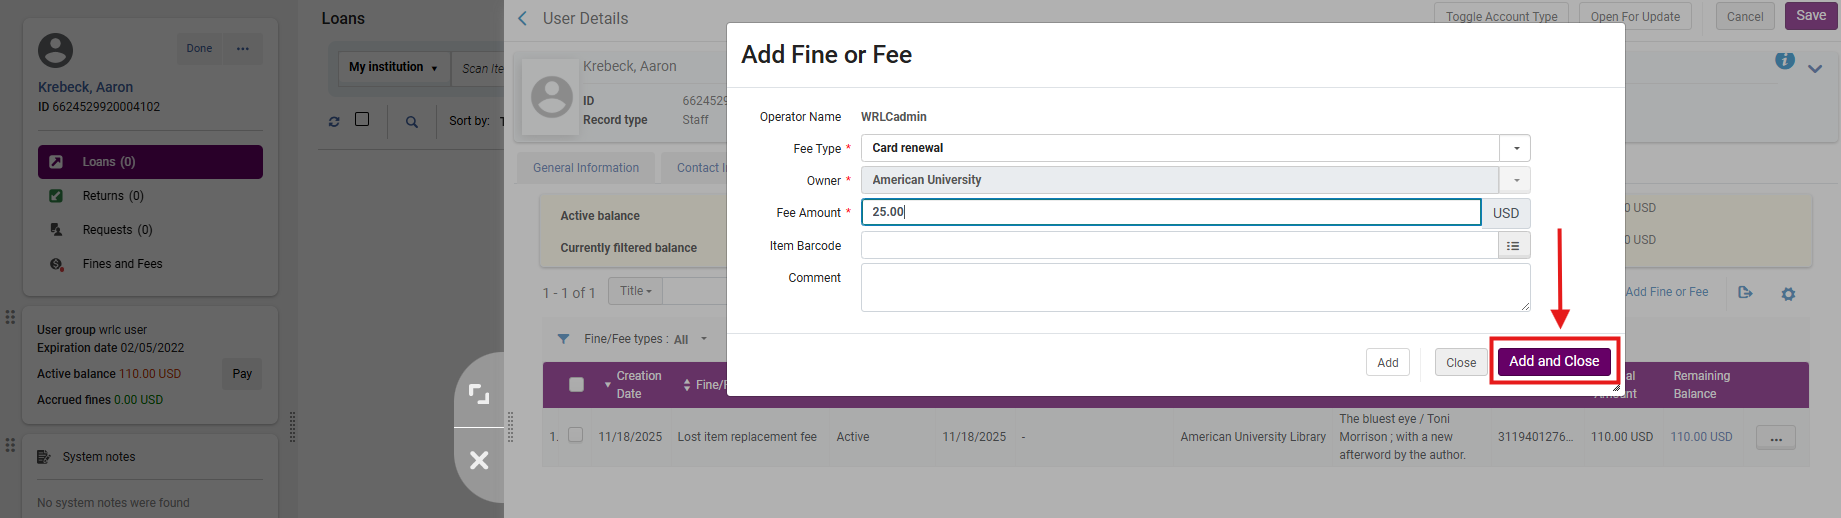
Task: Select Returns (0) in the sidebar
Action: [x=113, y=196]
